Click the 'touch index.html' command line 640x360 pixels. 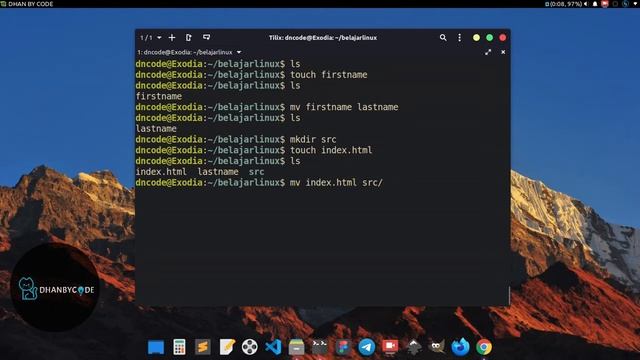click(x=254, y=150)
